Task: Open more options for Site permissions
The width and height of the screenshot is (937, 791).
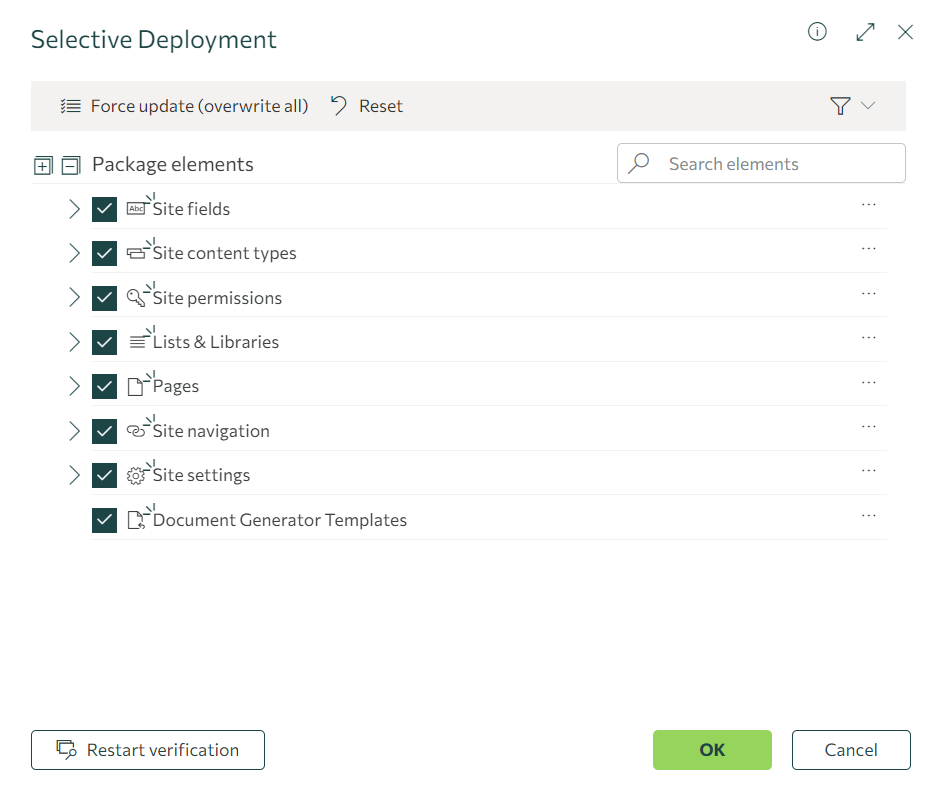Action: pyautogui.click(x=868, y=293)
